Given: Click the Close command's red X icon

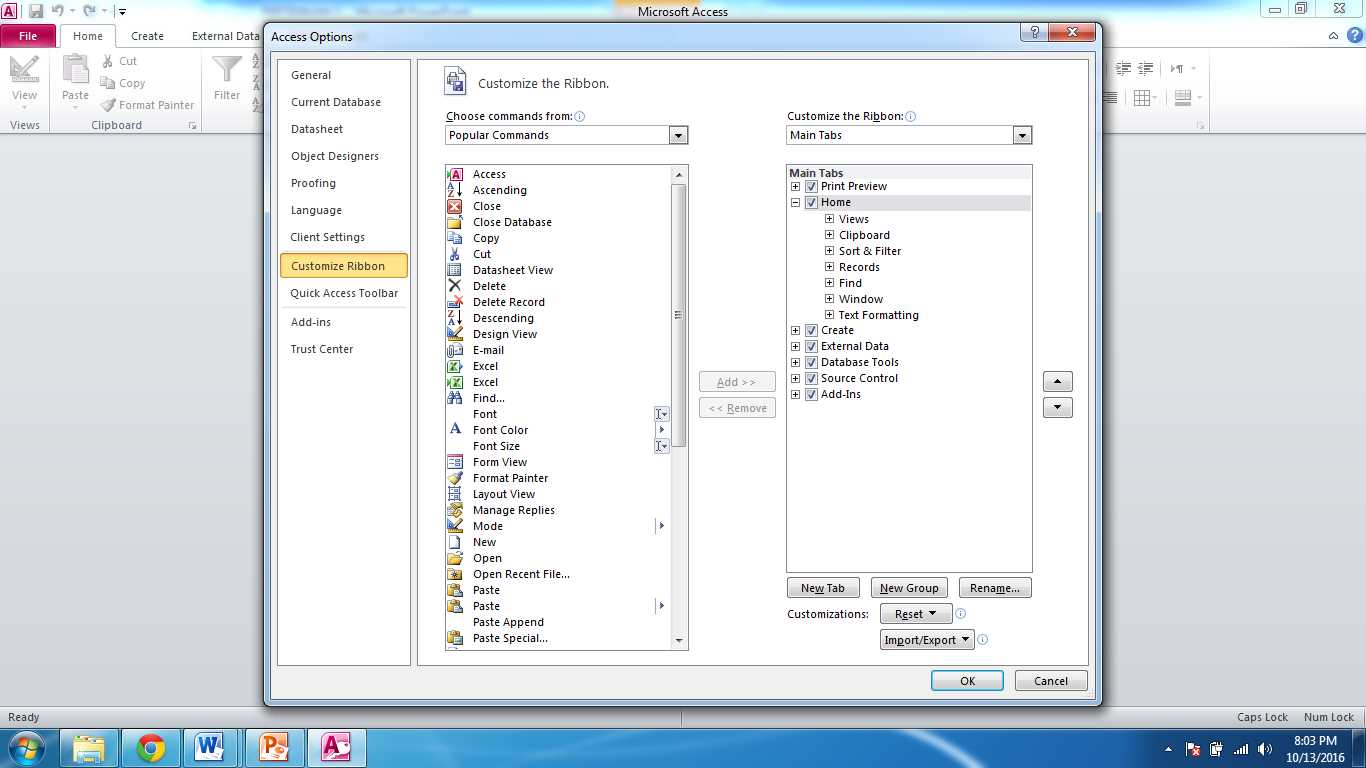Looking at the screenshot, I should pyautogui.click(x=455, y=206).
